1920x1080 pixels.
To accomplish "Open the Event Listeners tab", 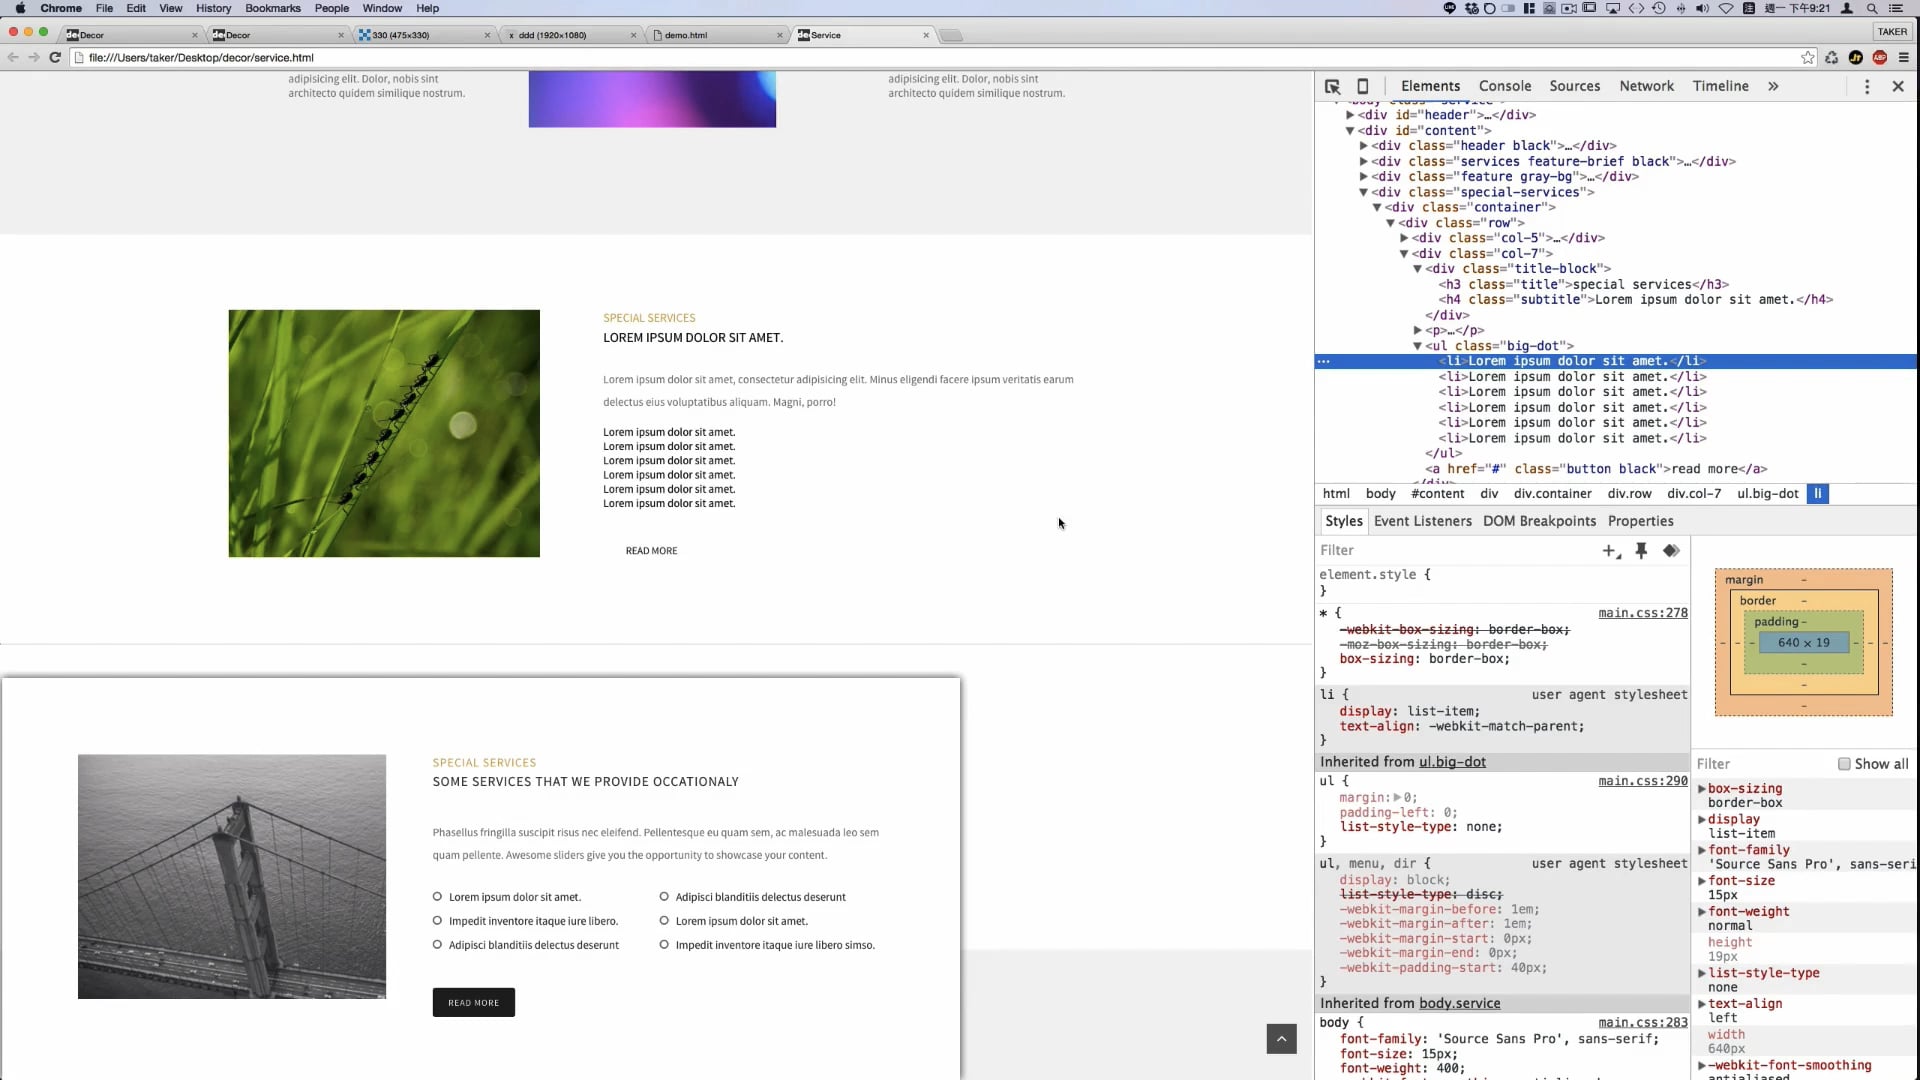I will coord(1422,521).
